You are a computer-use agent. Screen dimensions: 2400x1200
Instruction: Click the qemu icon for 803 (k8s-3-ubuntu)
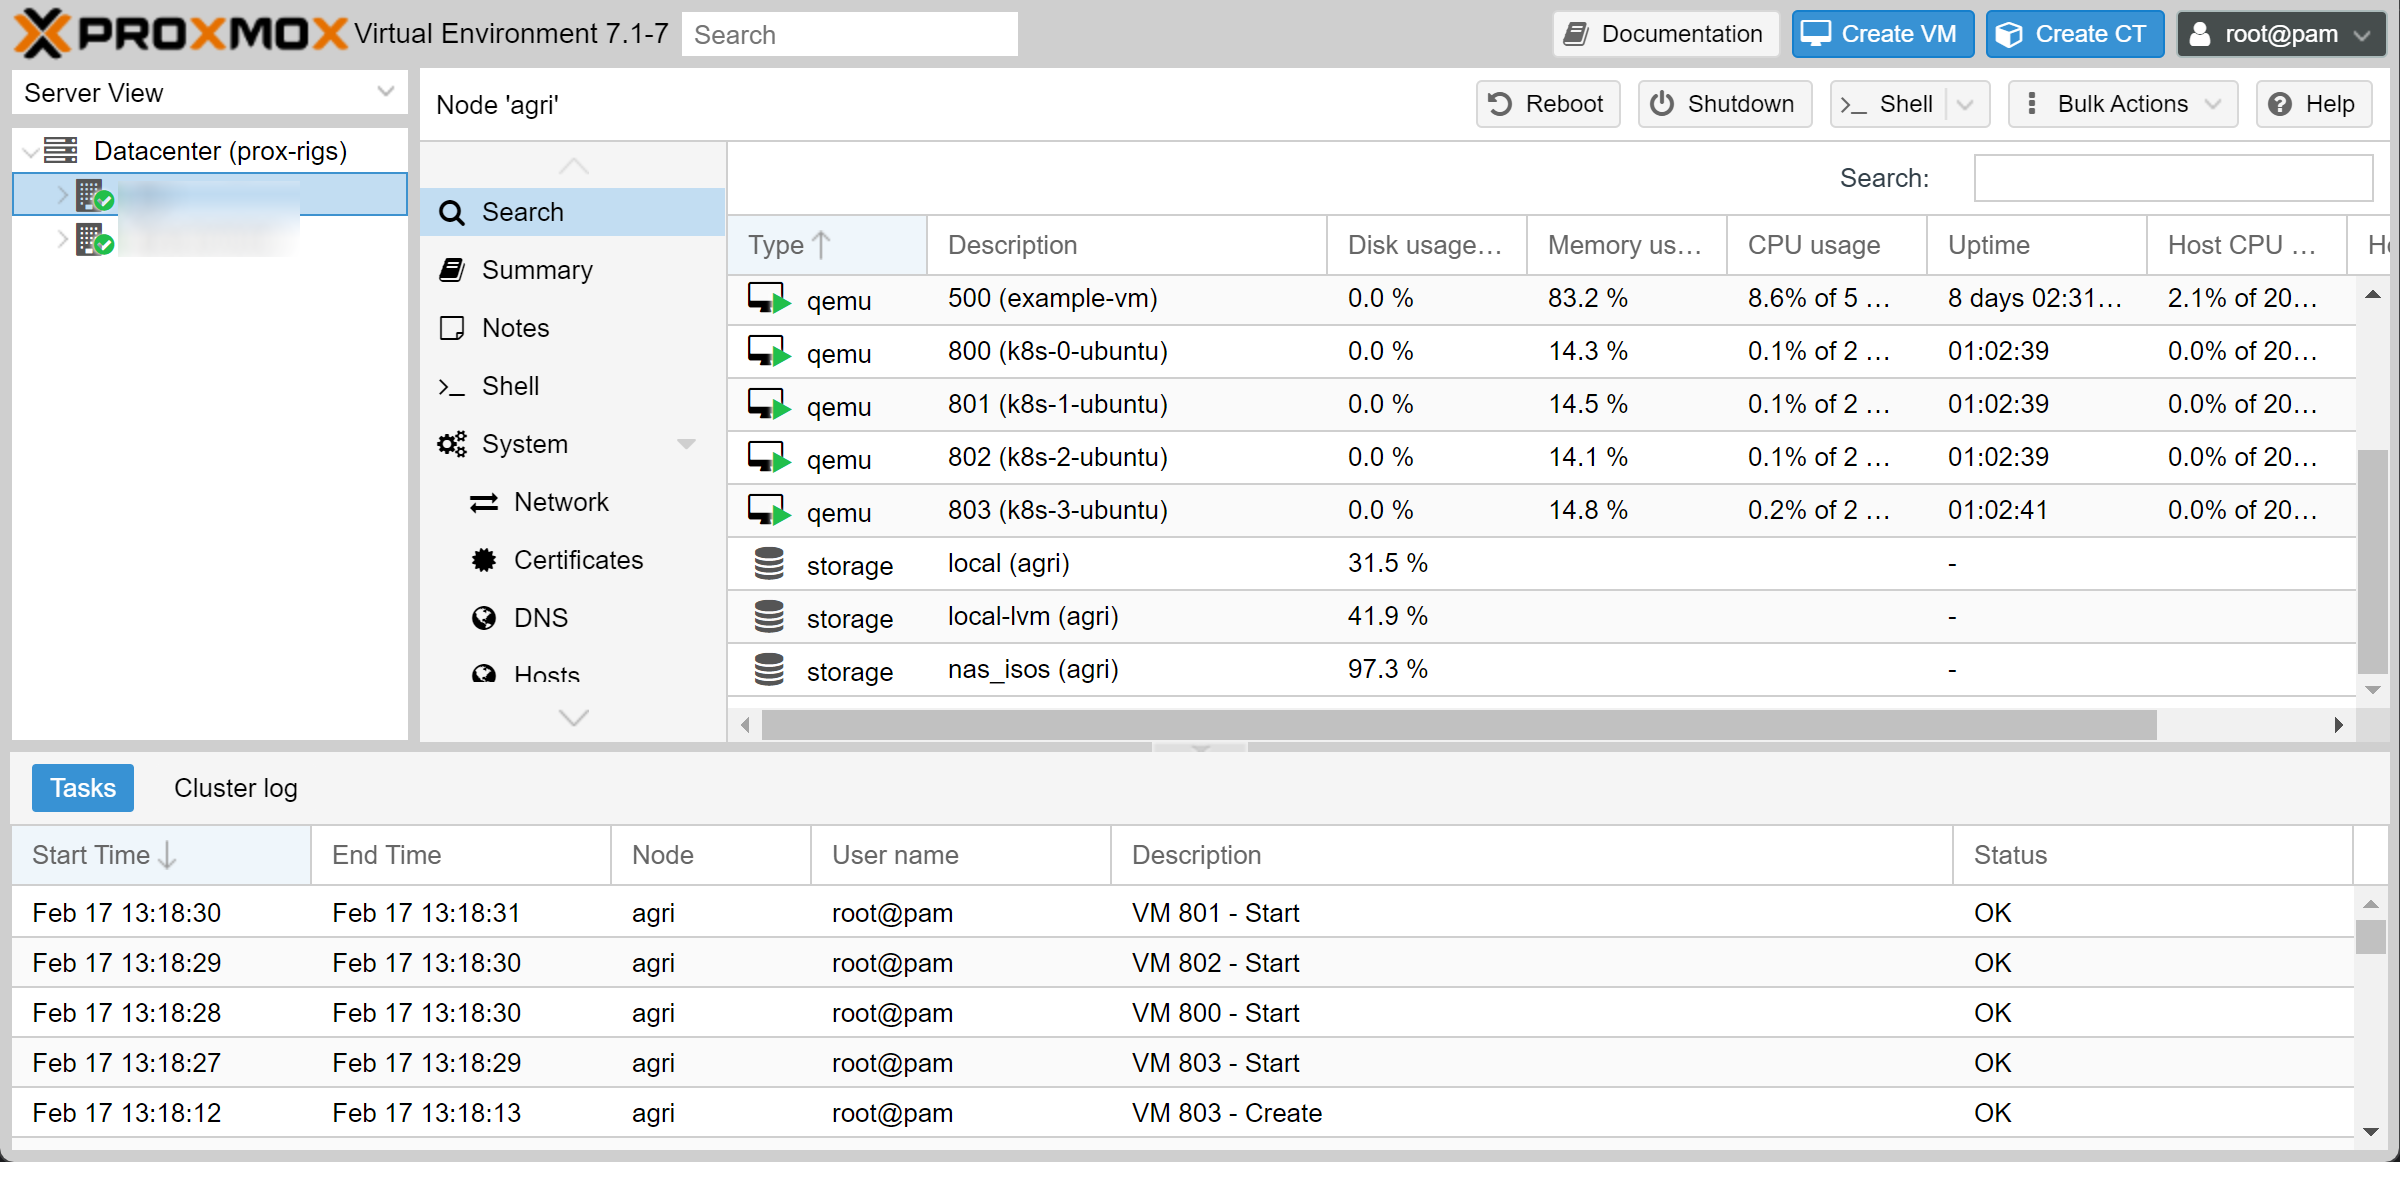point(769,511)
